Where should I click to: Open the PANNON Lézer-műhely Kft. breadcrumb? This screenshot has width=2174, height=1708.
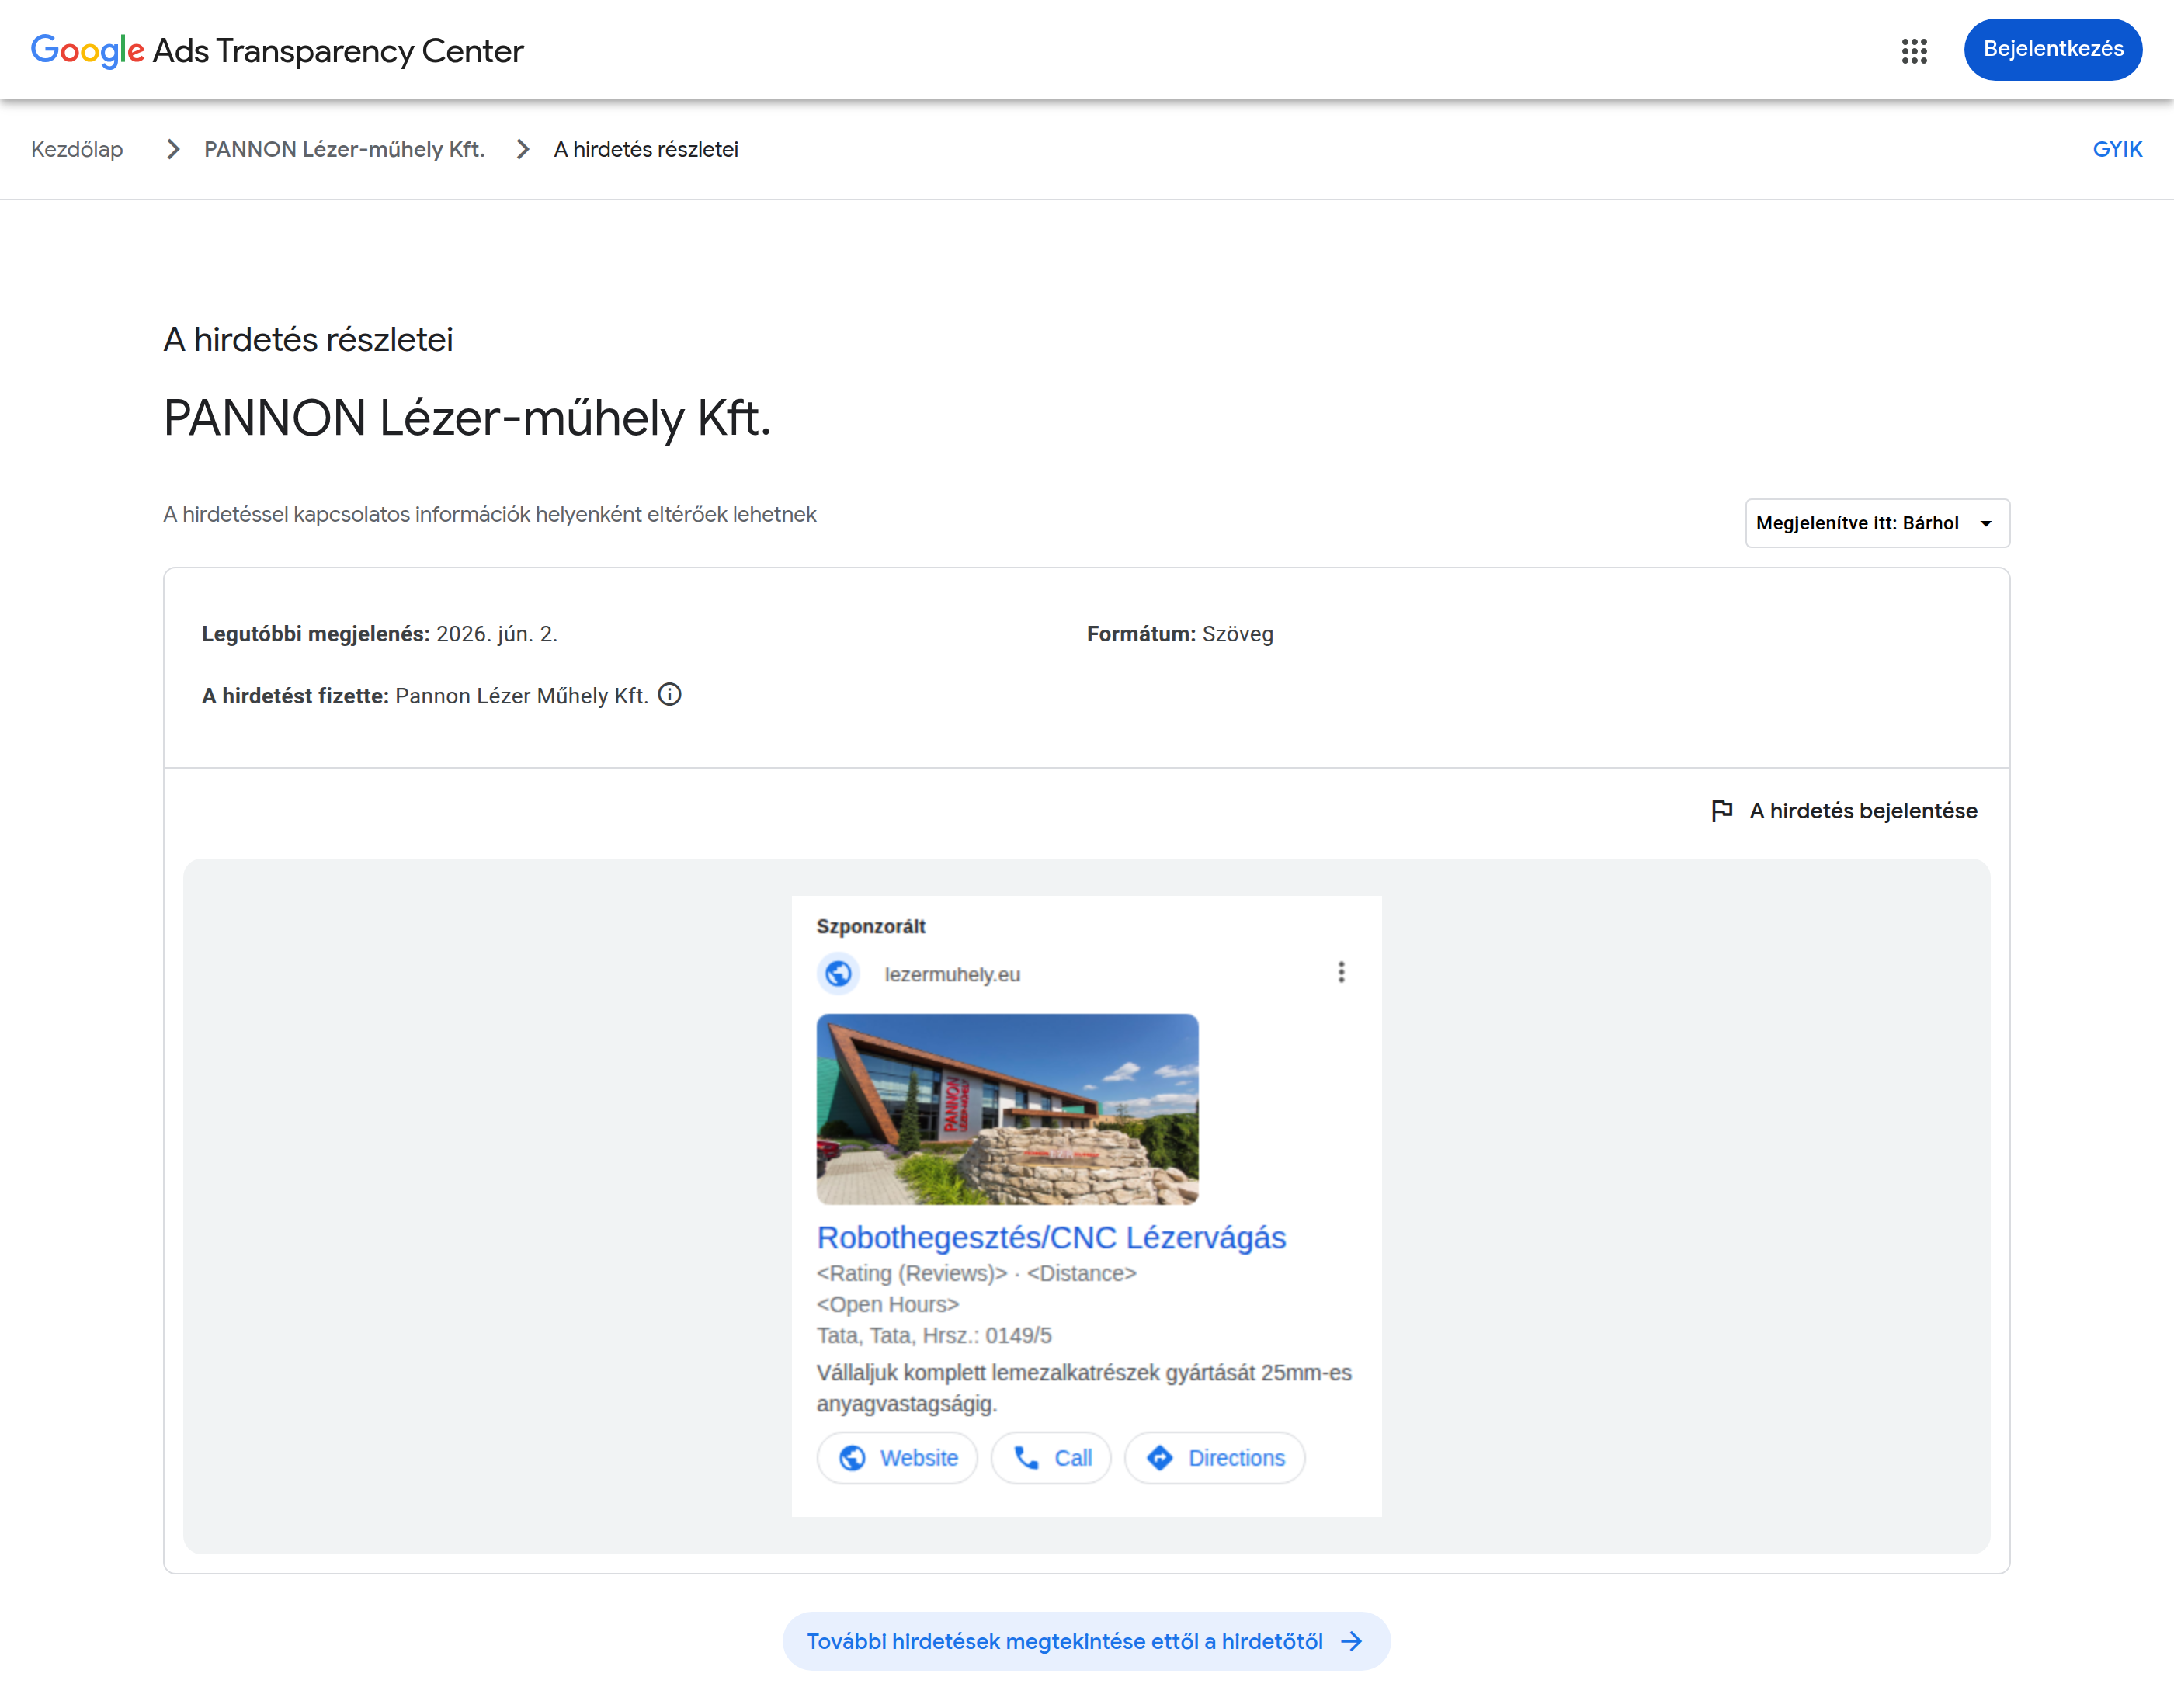click(x=344, y=149)
